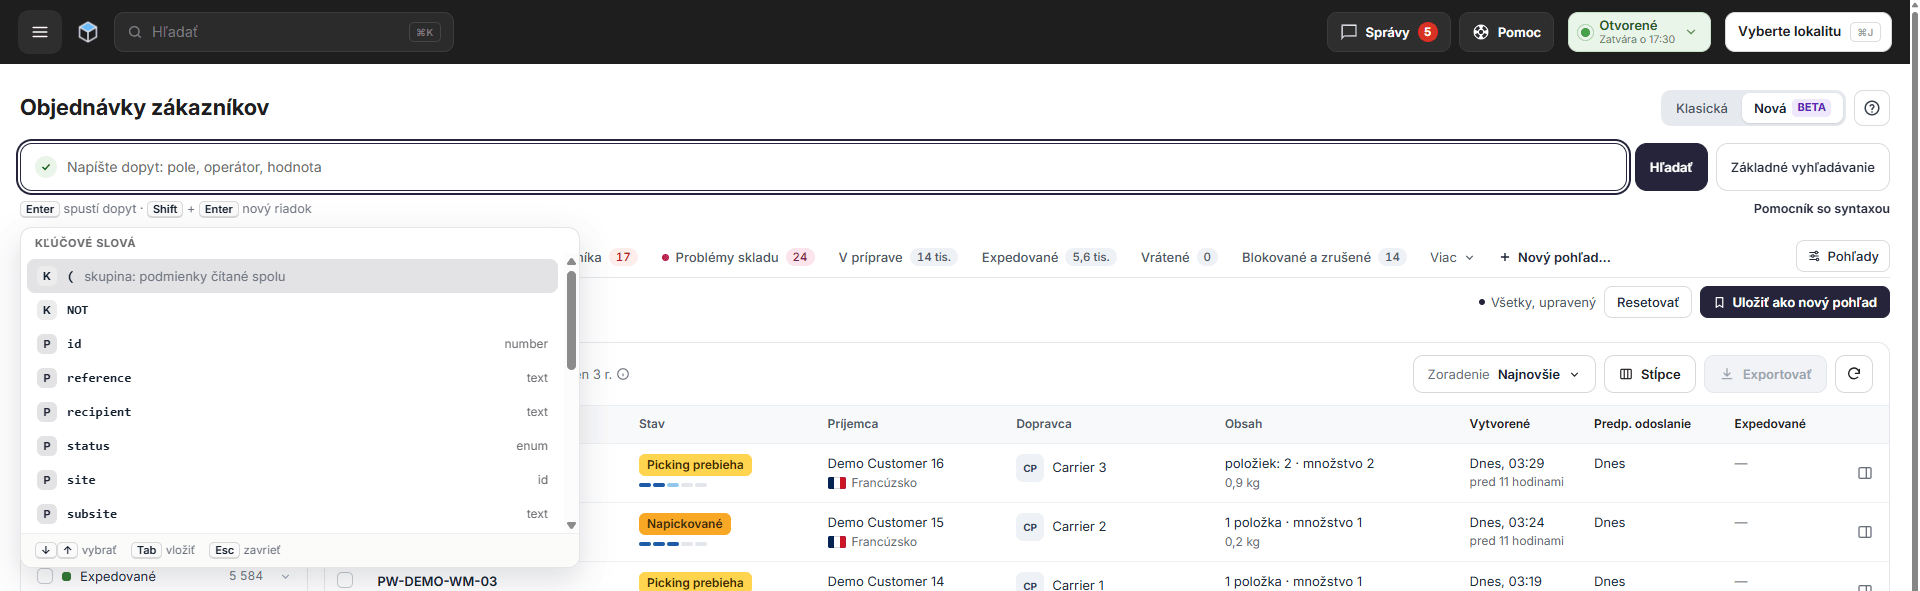
Task: Open Vyberte lokalitu location selector
Action: (x=1807, y=32)
